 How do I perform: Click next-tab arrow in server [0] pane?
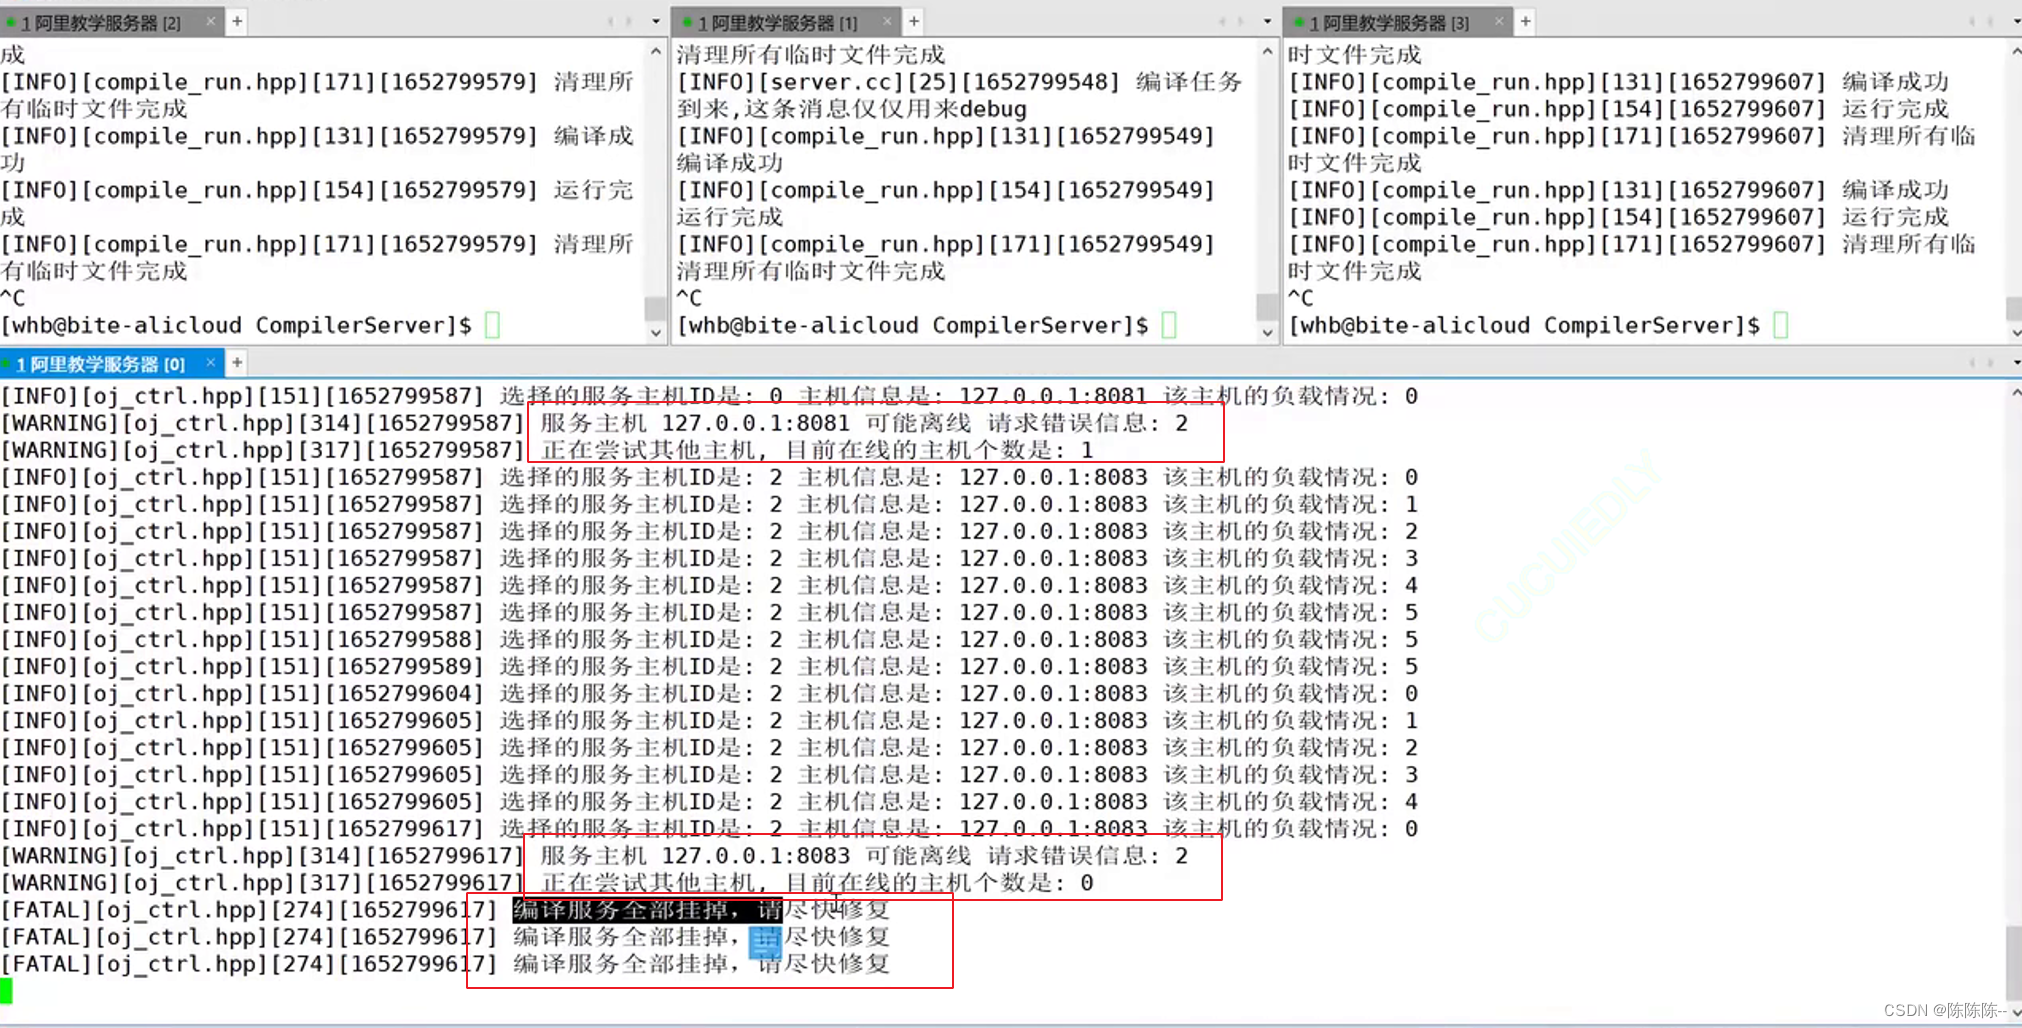tap(1991, 362)
